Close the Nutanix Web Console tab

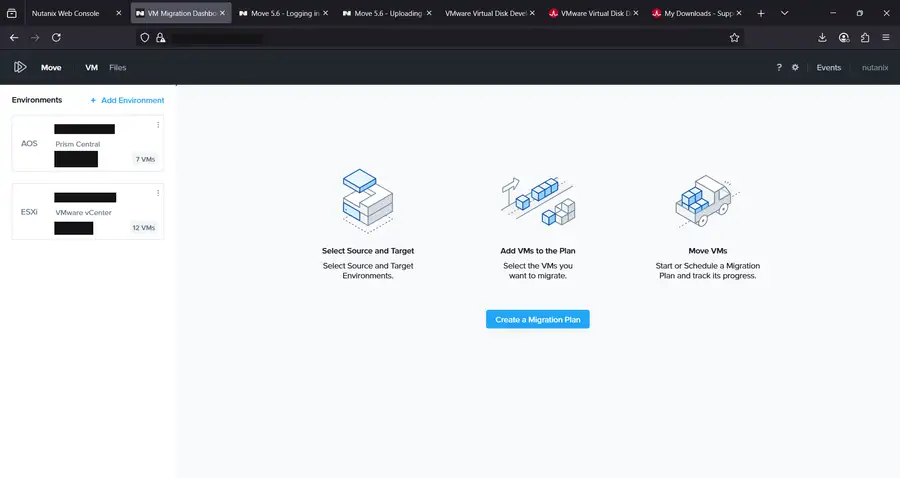[119, 13]
